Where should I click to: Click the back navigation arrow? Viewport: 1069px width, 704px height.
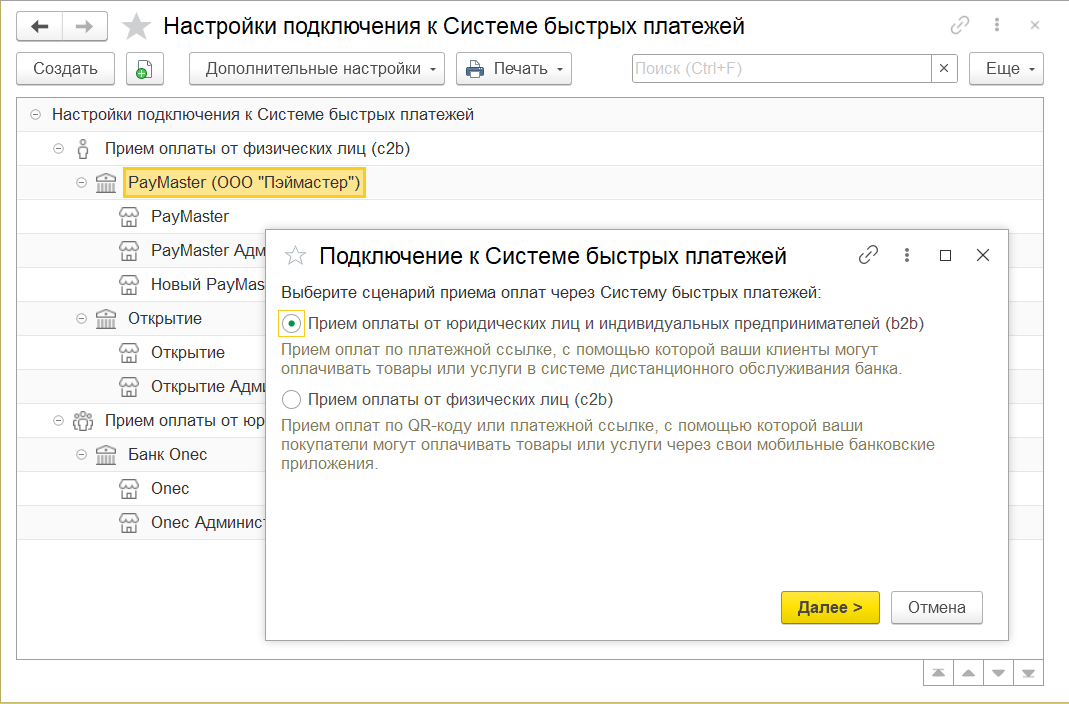point(40,26)
